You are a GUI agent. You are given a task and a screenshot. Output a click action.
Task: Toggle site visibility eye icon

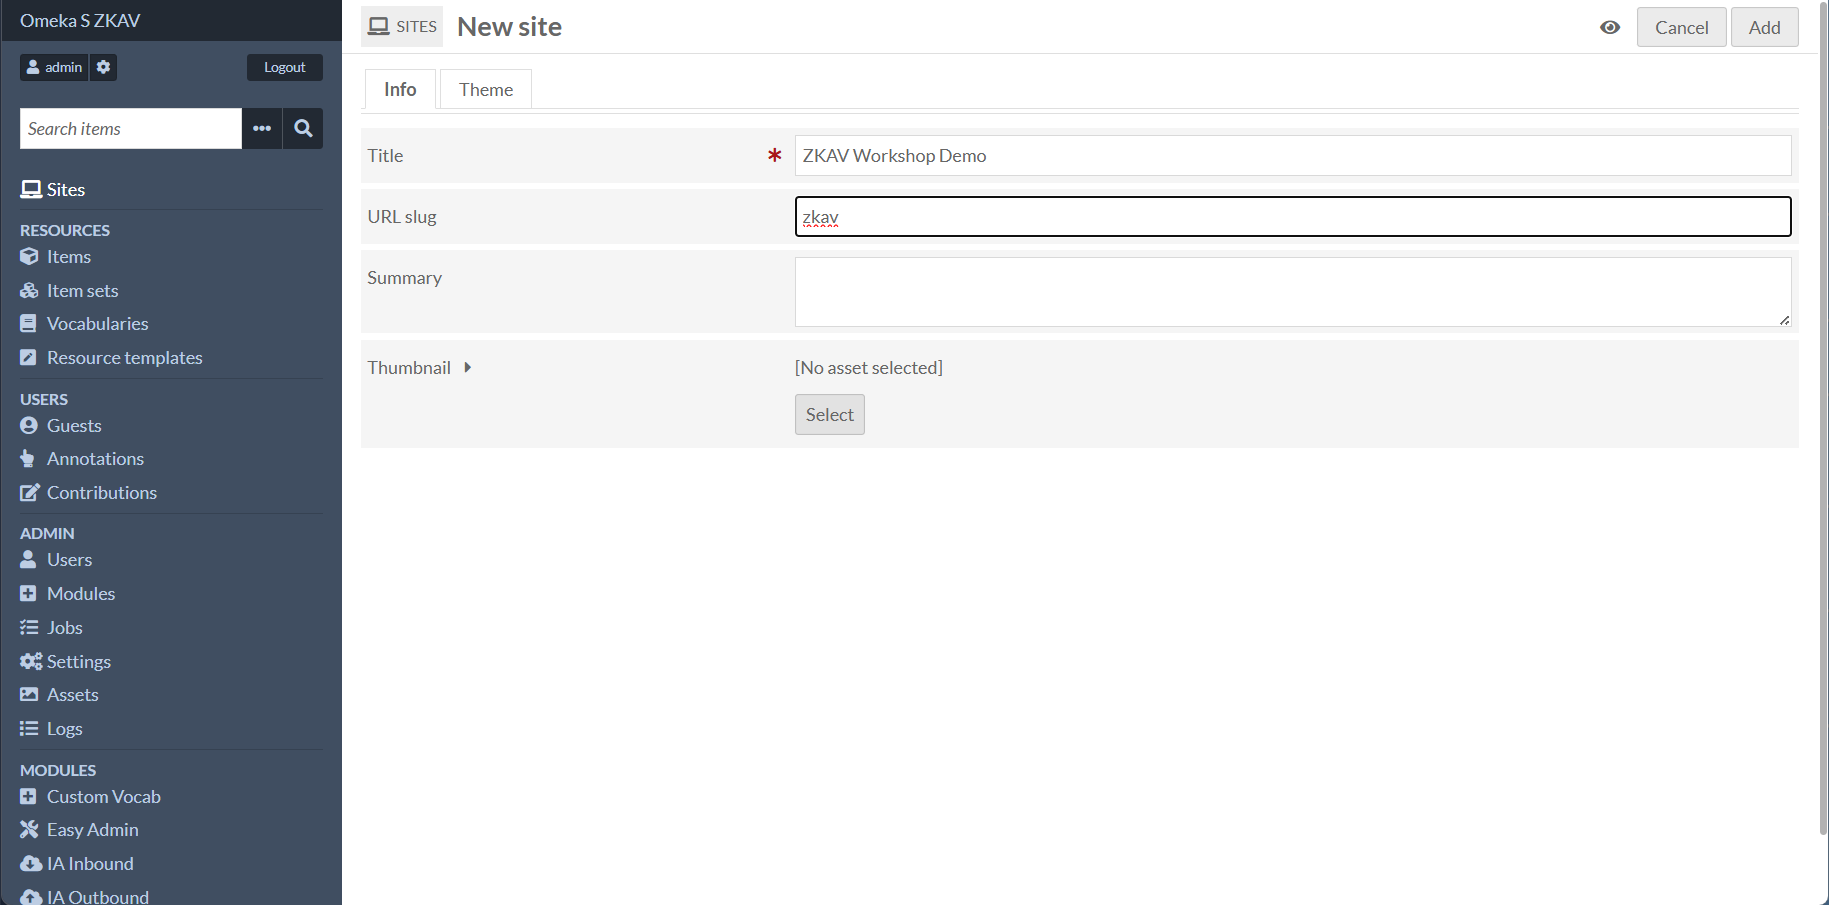pyautogui.click(x=1610, y=28)
